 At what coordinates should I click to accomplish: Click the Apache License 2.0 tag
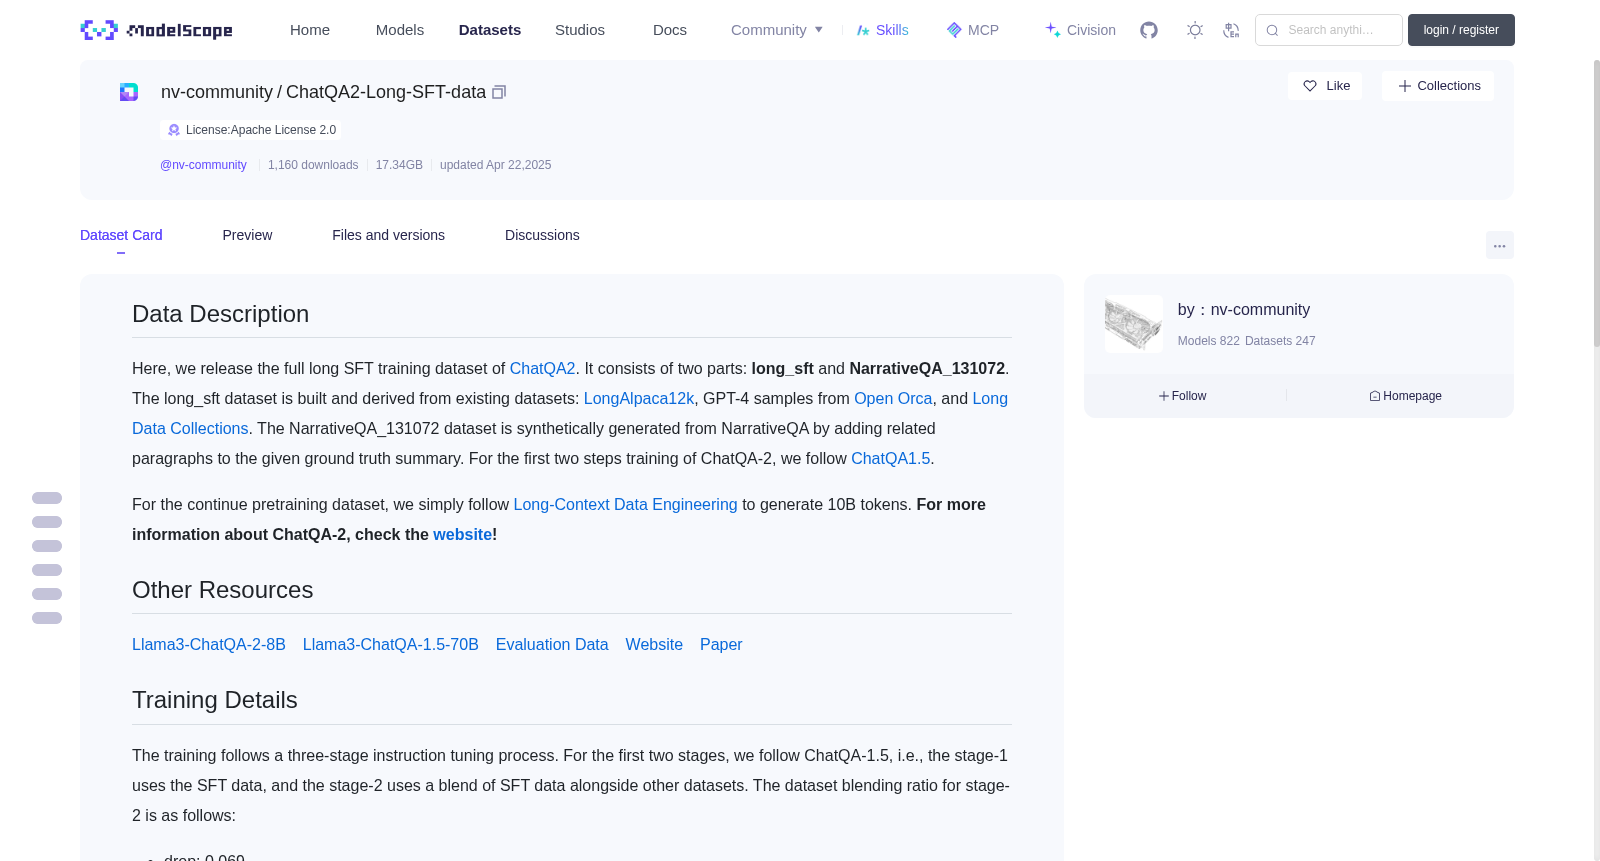(251, 130)
